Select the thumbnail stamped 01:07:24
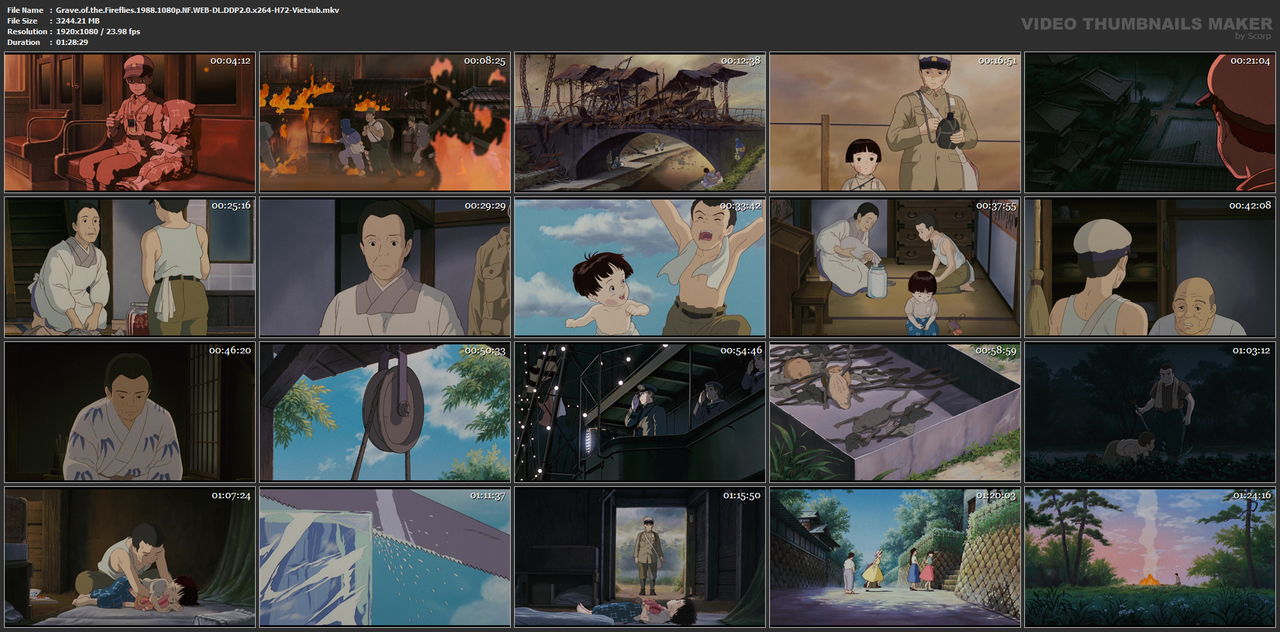1280x632 pixels. point(130,557)
